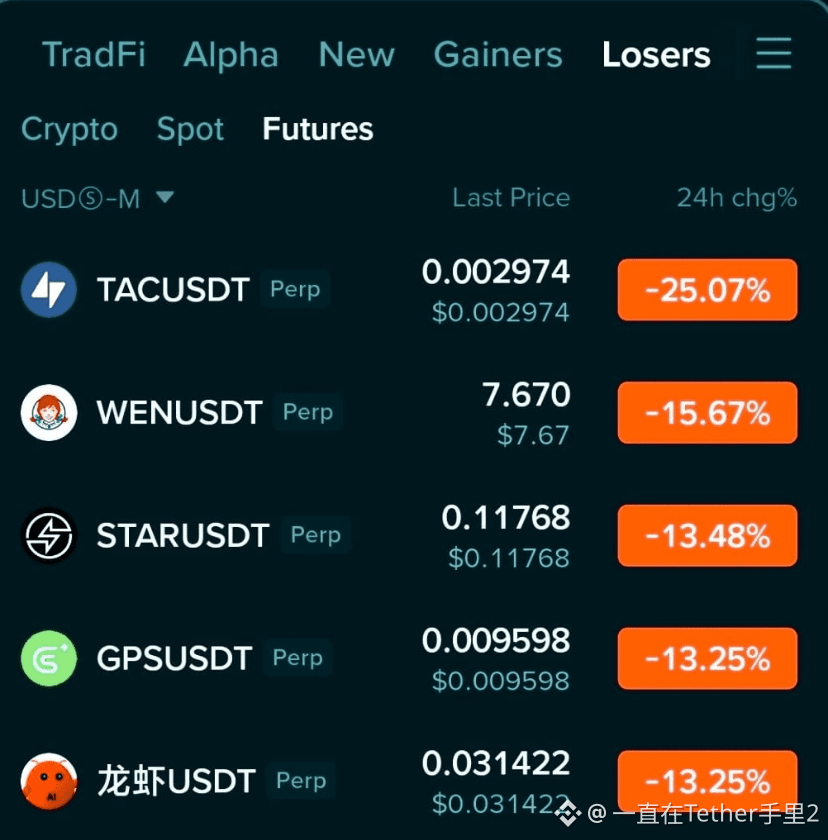Viewport: 828px width, 840px height.
Task: Switch to the Crypto sub-tab
Action: point(69,130)
